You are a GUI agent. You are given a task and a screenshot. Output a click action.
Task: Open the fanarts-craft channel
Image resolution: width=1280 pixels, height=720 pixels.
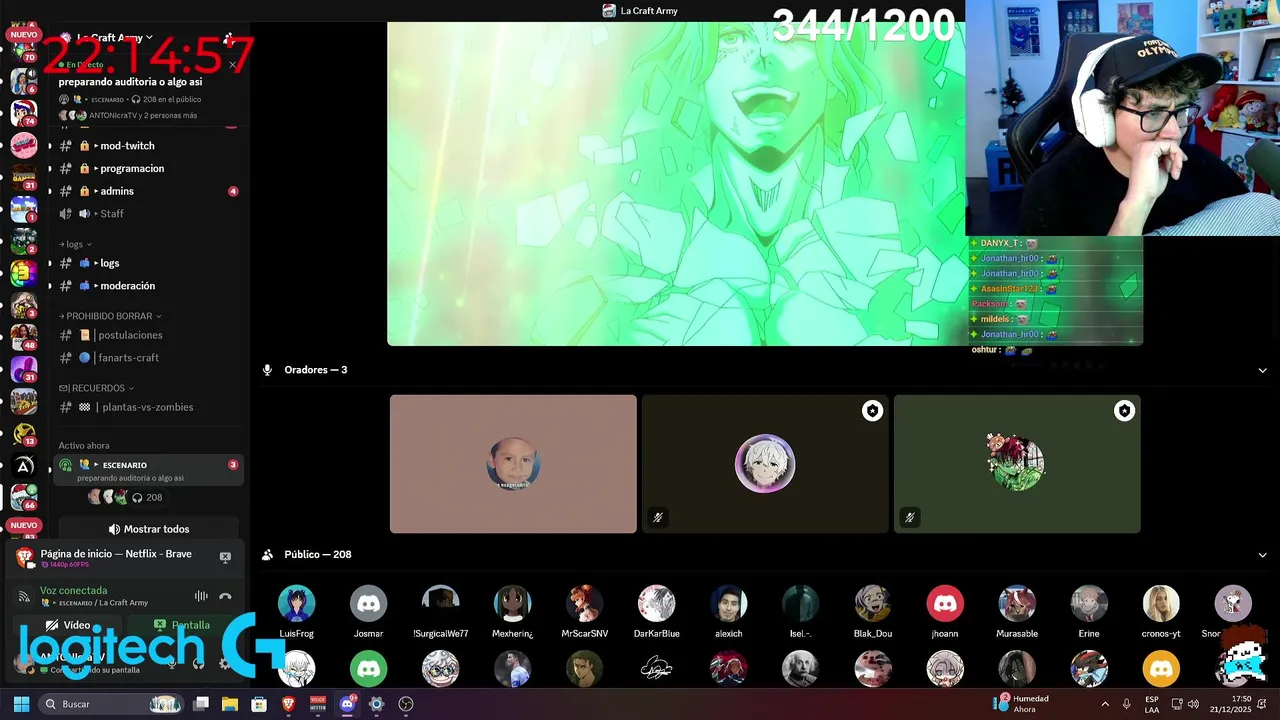tap(147, 357)
